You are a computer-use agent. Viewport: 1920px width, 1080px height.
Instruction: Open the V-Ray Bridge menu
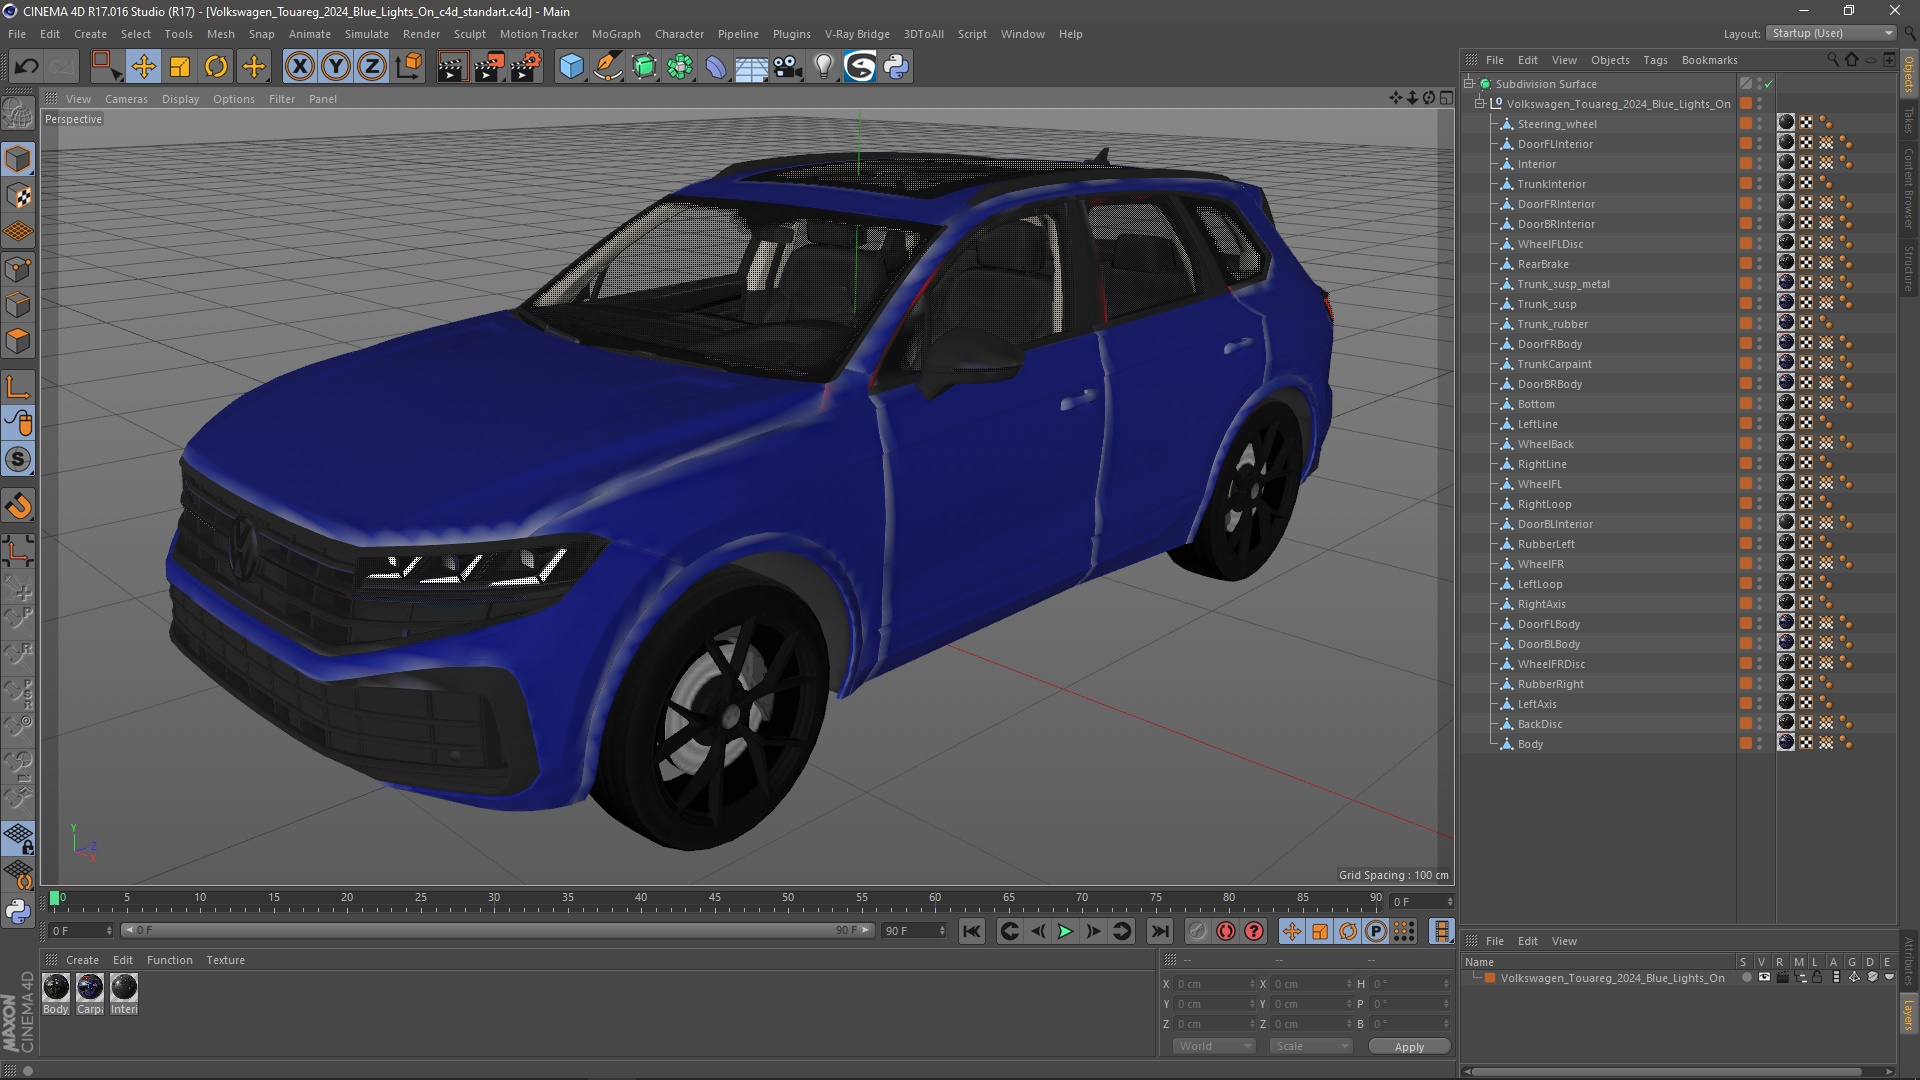(857, 34)
